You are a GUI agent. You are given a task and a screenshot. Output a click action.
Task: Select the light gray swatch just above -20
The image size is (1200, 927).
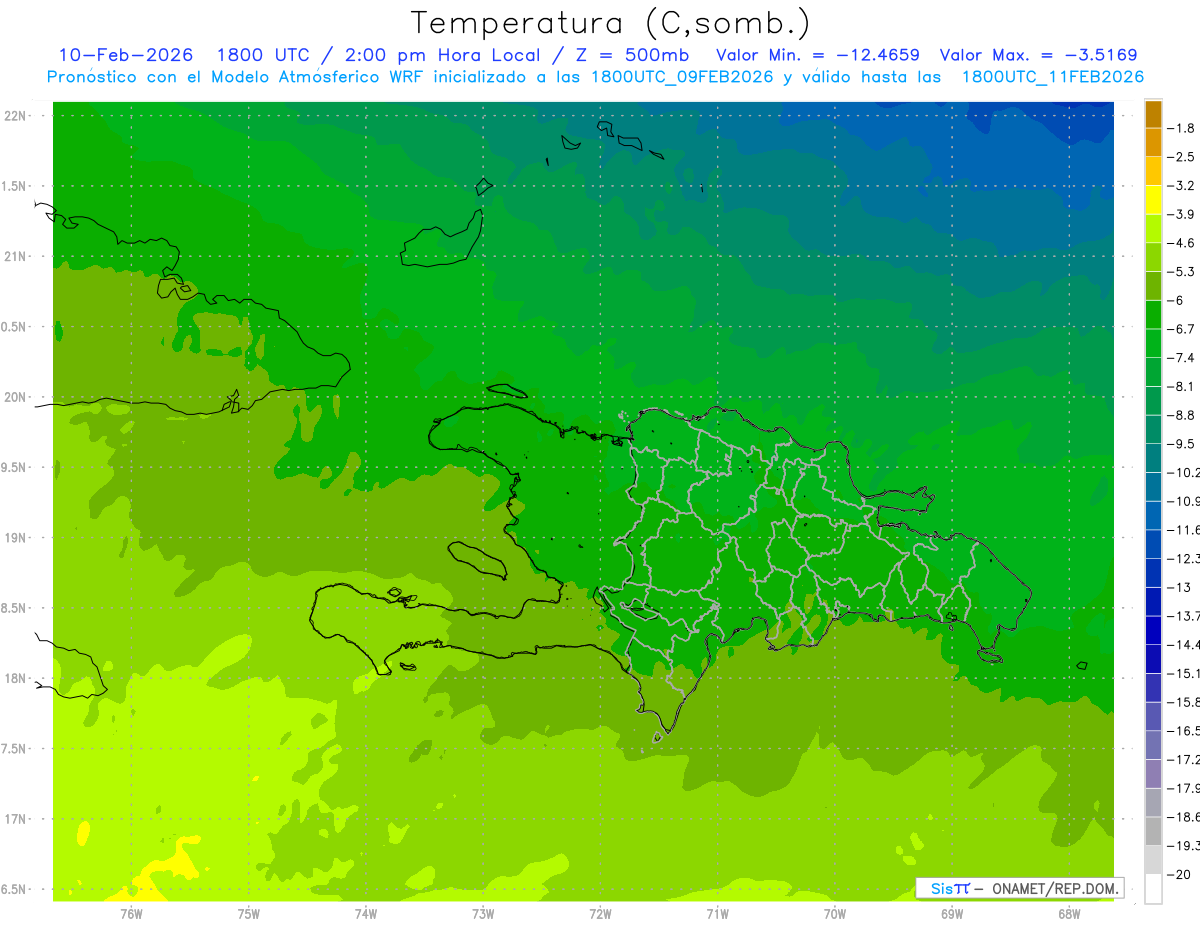click(x=1153, y=860)
